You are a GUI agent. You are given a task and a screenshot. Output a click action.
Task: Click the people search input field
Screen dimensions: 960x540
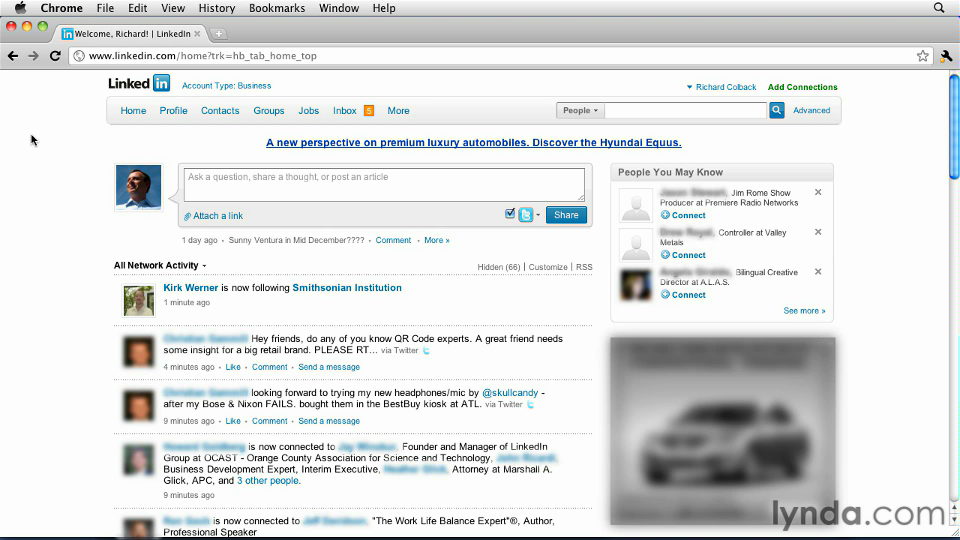(x=685, y=110)
